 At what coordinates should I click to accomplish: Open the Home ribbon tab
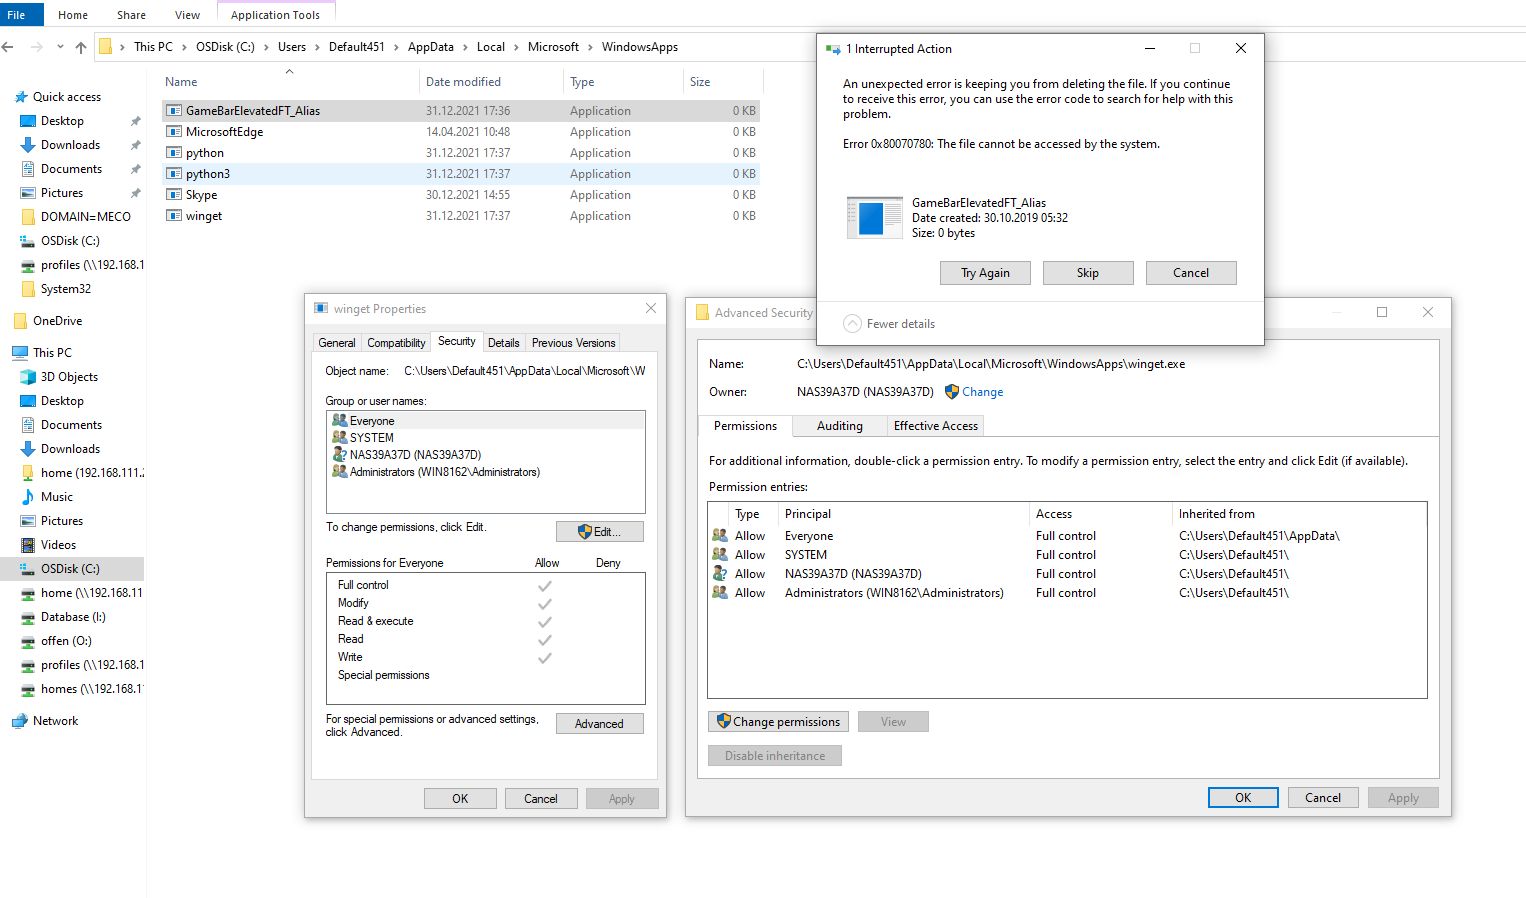73,15
